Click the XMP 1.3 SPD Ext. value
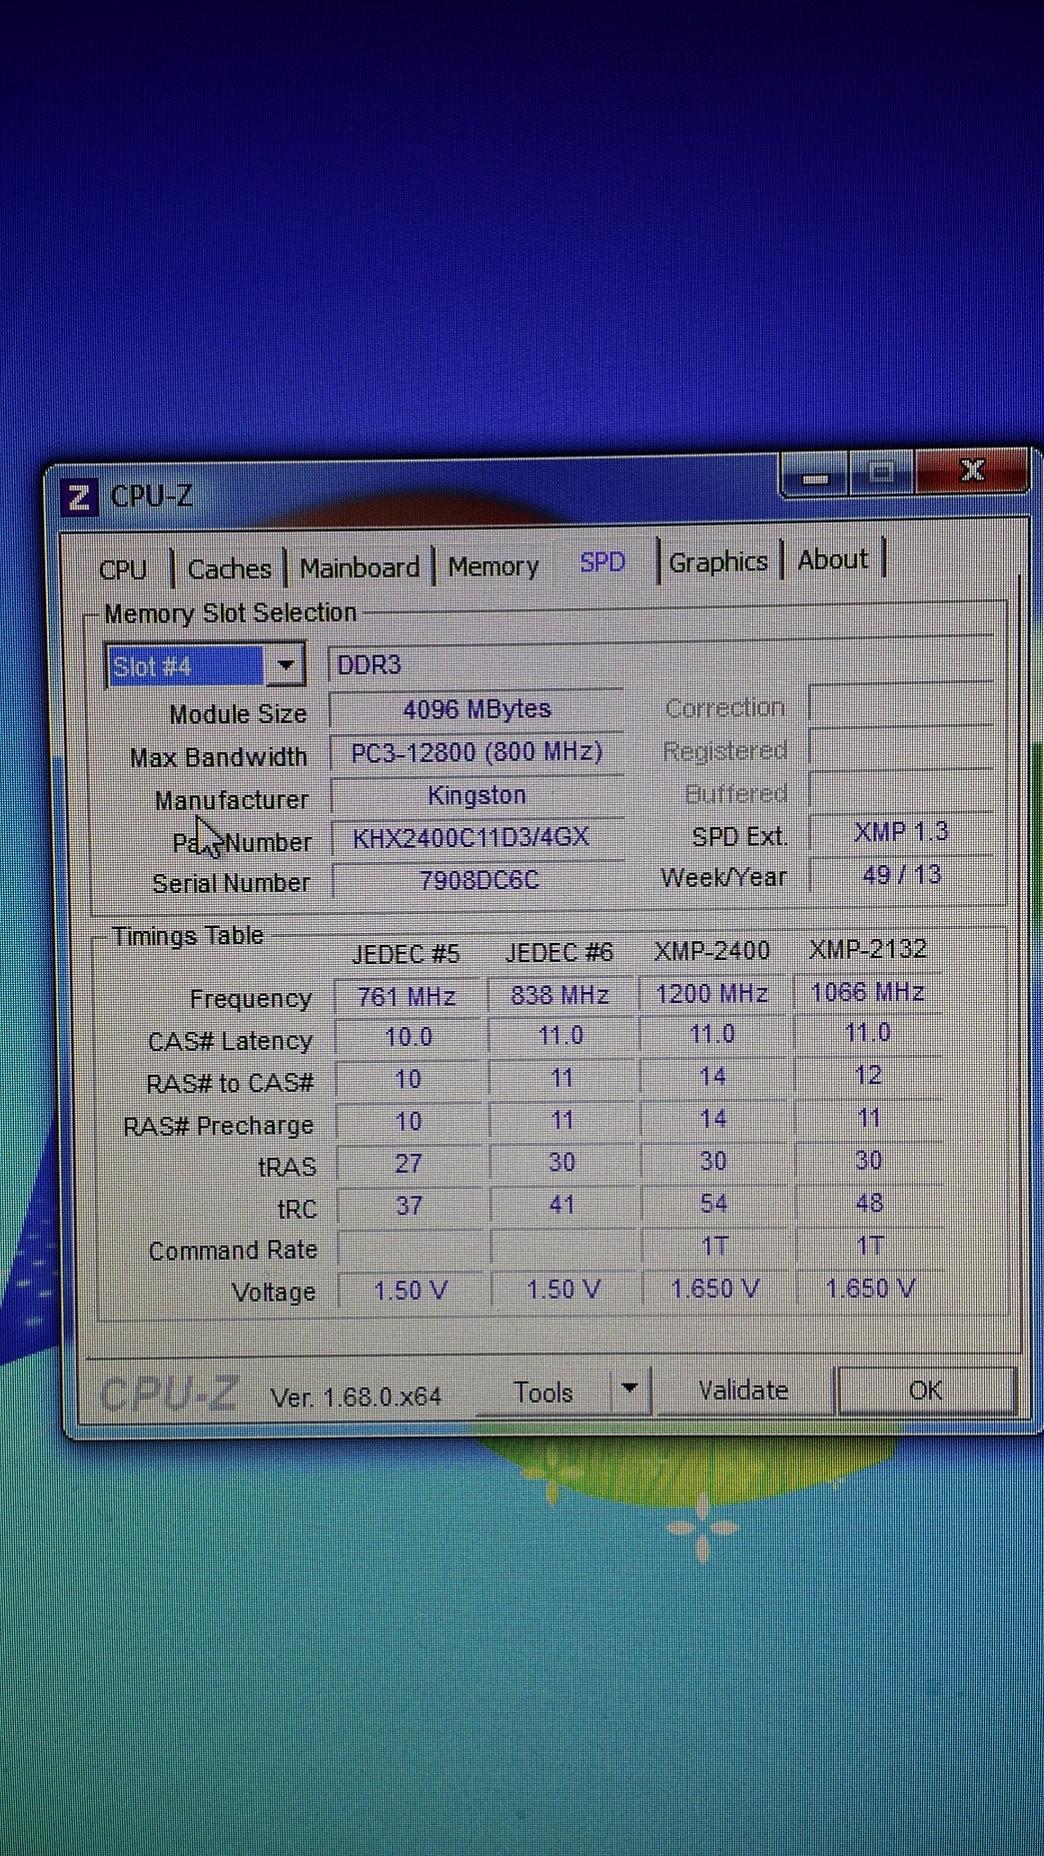 click(x=901, y=832)
